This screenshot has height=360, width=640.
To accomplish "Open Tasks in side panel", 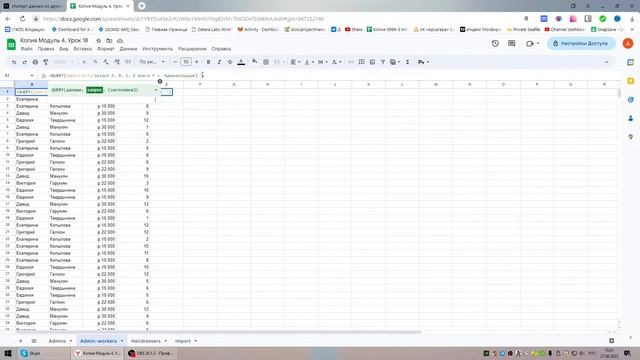I will point(631,100).
